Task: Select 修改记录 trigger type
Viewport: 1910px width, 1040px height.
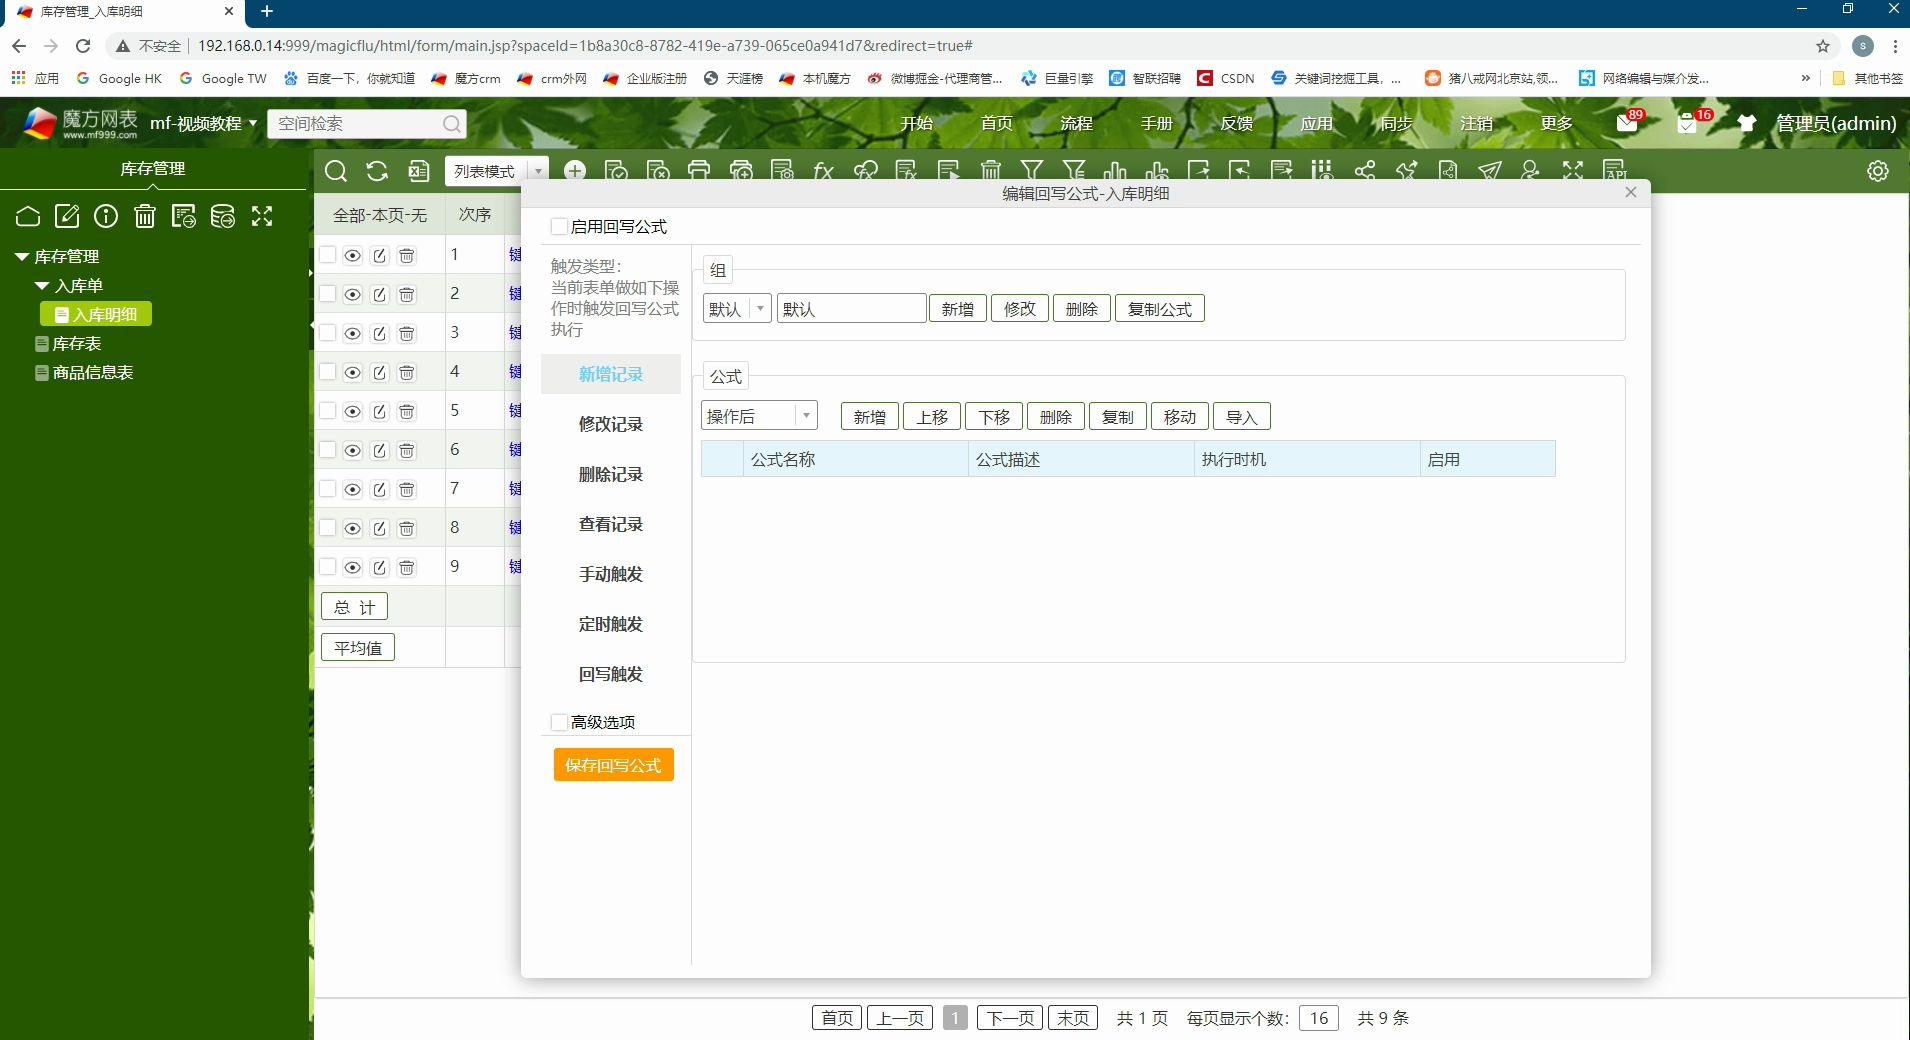Action: (x=611, y=424)
